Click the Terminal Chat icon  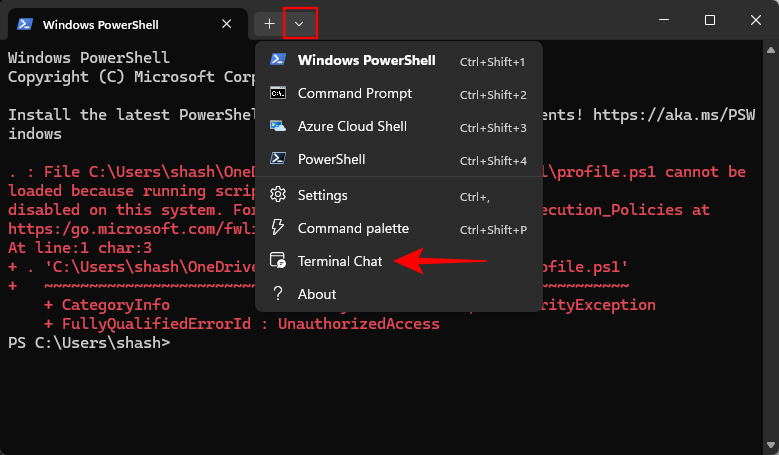pos(279,262)
